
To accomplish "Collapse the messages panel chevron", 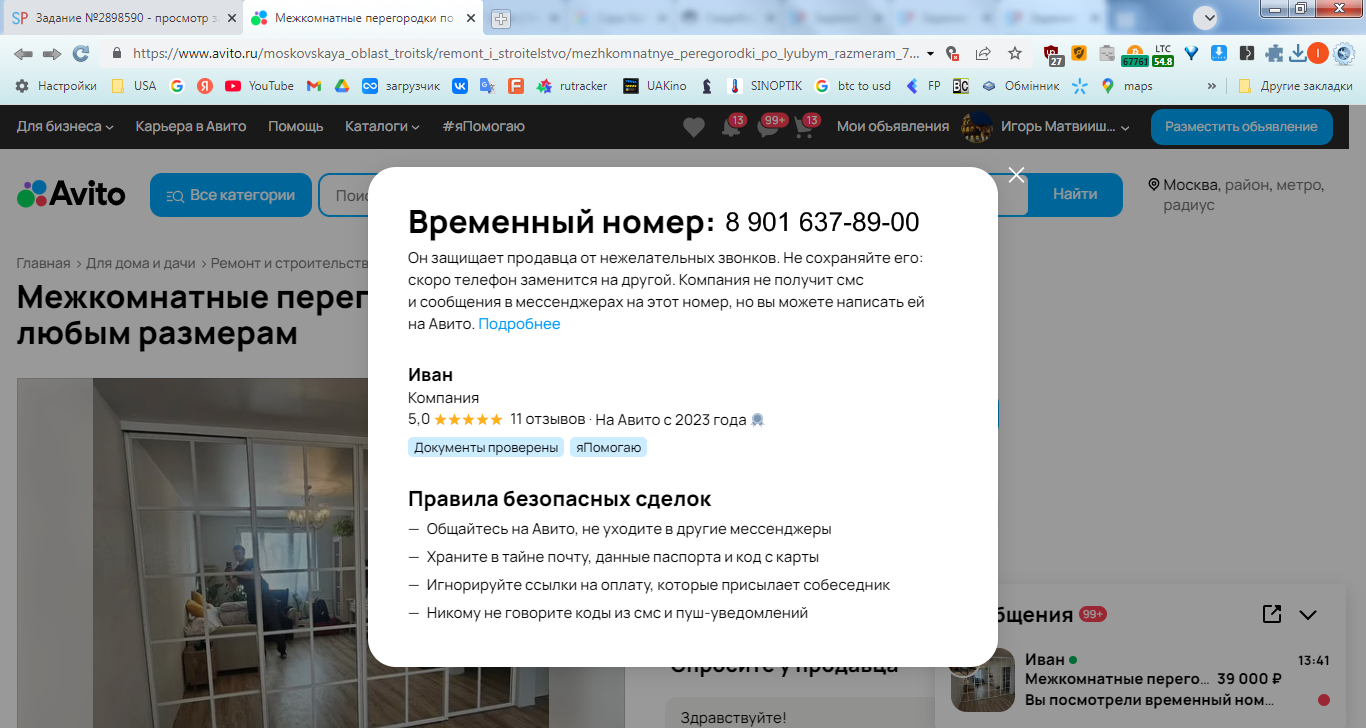I will pyautogui.click(x=1308, y=615).
